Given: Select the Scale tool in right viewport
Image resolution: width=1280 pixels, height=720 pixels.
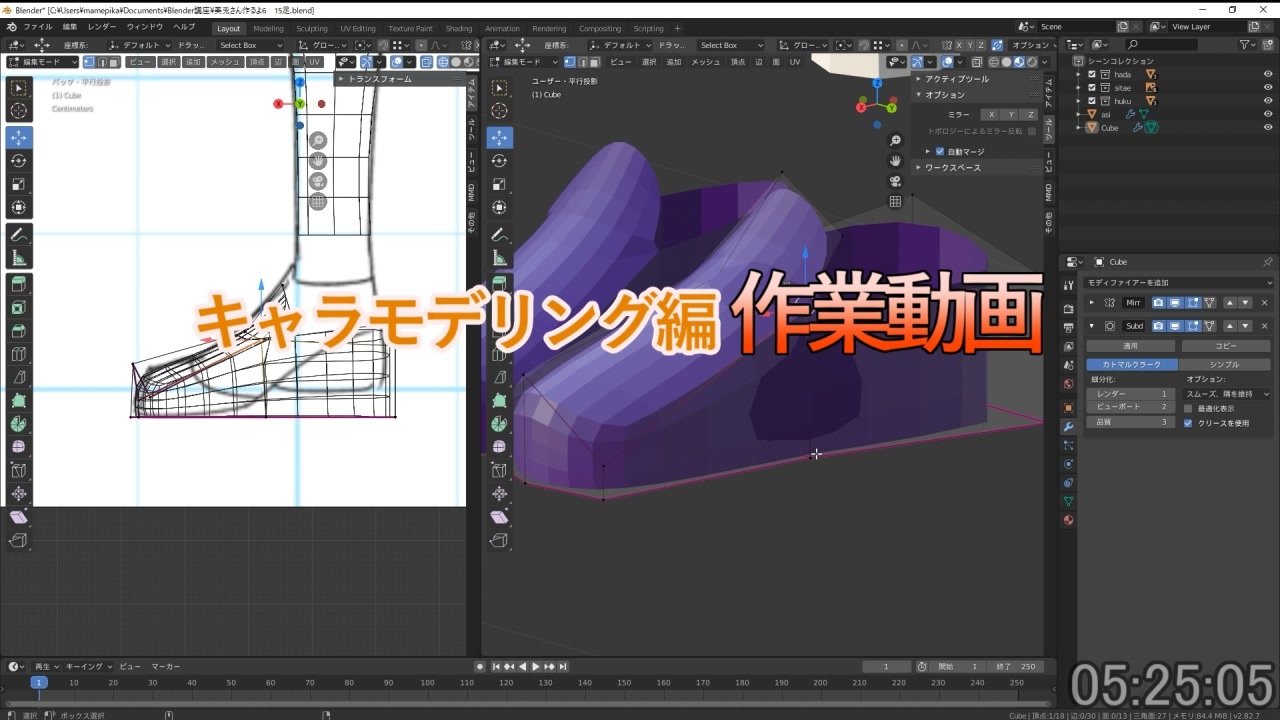Looking at the screenshot, I should pyautogui.click(x=500, y=185).
